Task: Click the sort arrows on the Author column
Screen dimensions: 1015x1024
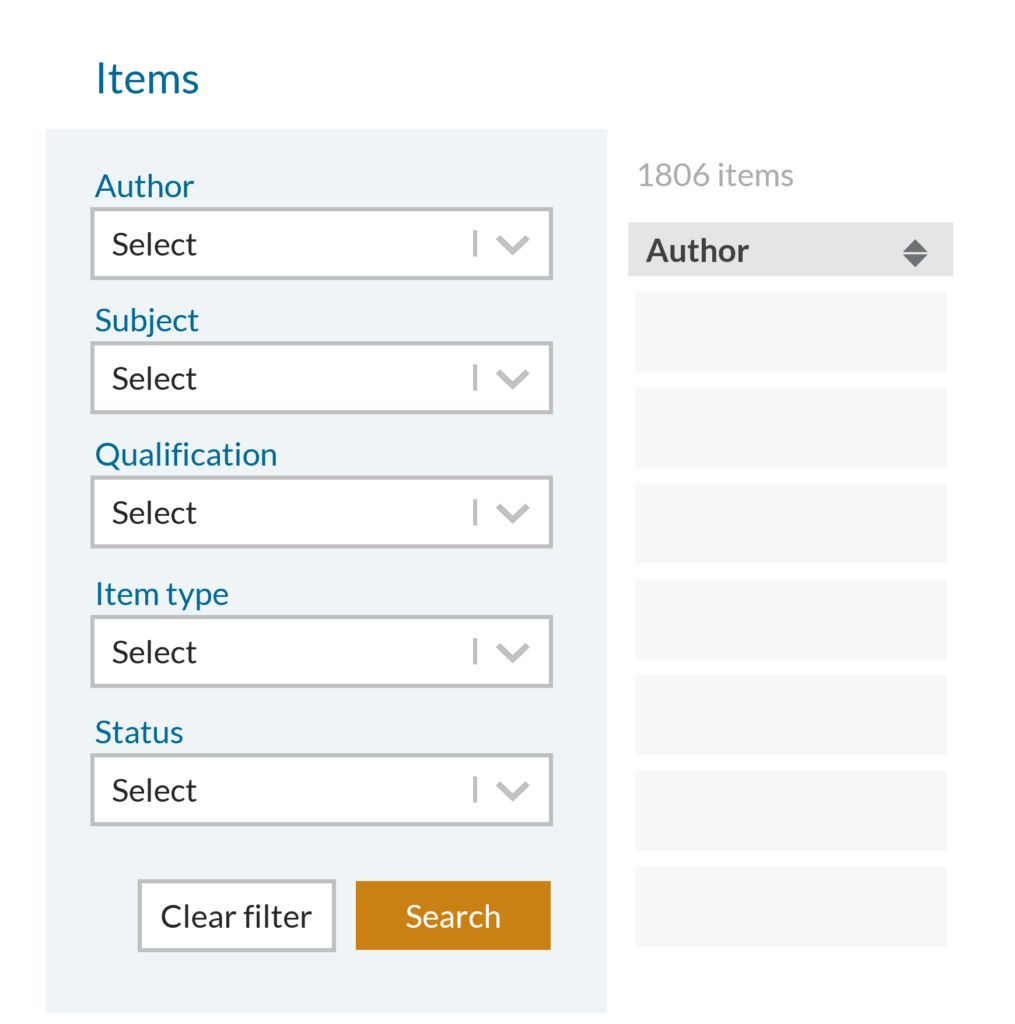Action: (x=916, y=251)
